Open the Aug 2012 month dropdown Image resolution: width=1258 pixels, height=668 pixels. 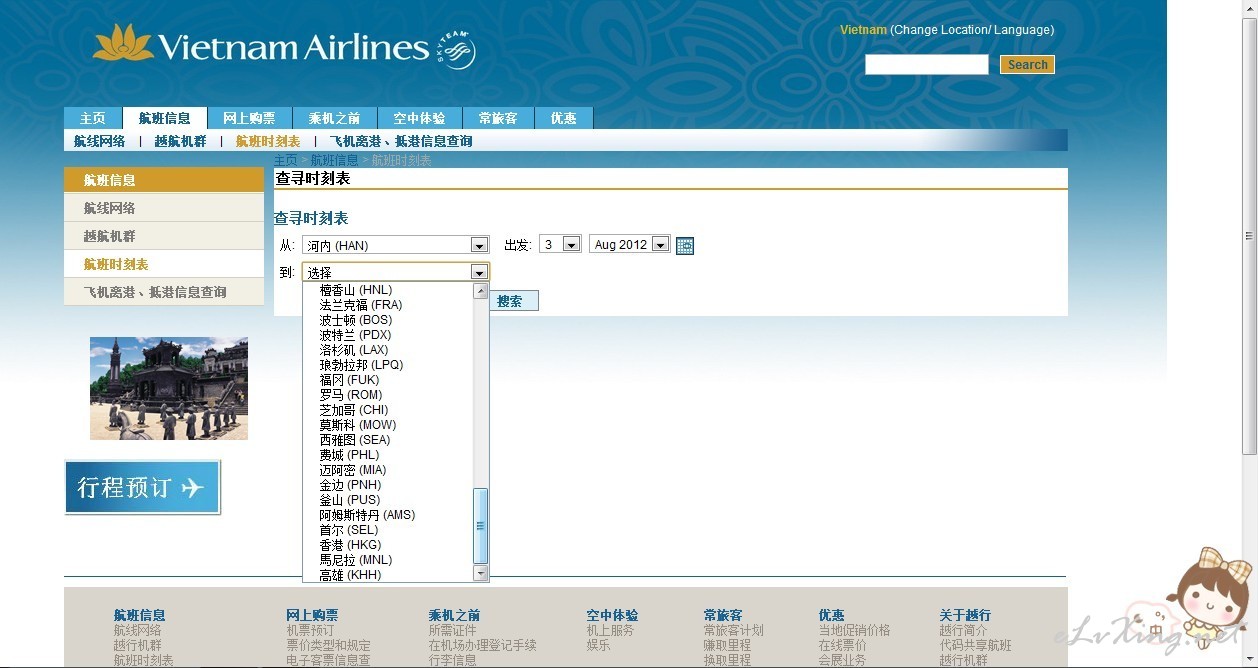coord(630,244)
